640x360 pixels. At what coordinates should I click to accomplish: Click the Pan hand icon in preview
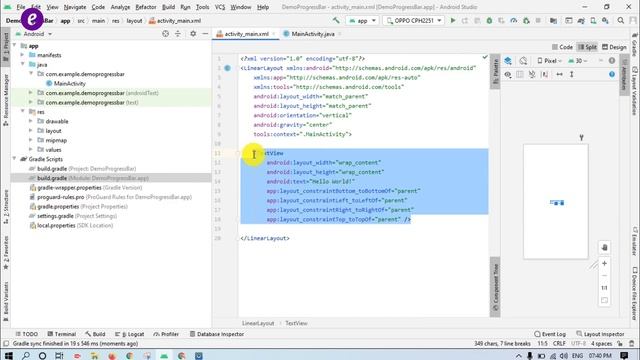click(x=604, y=247)
